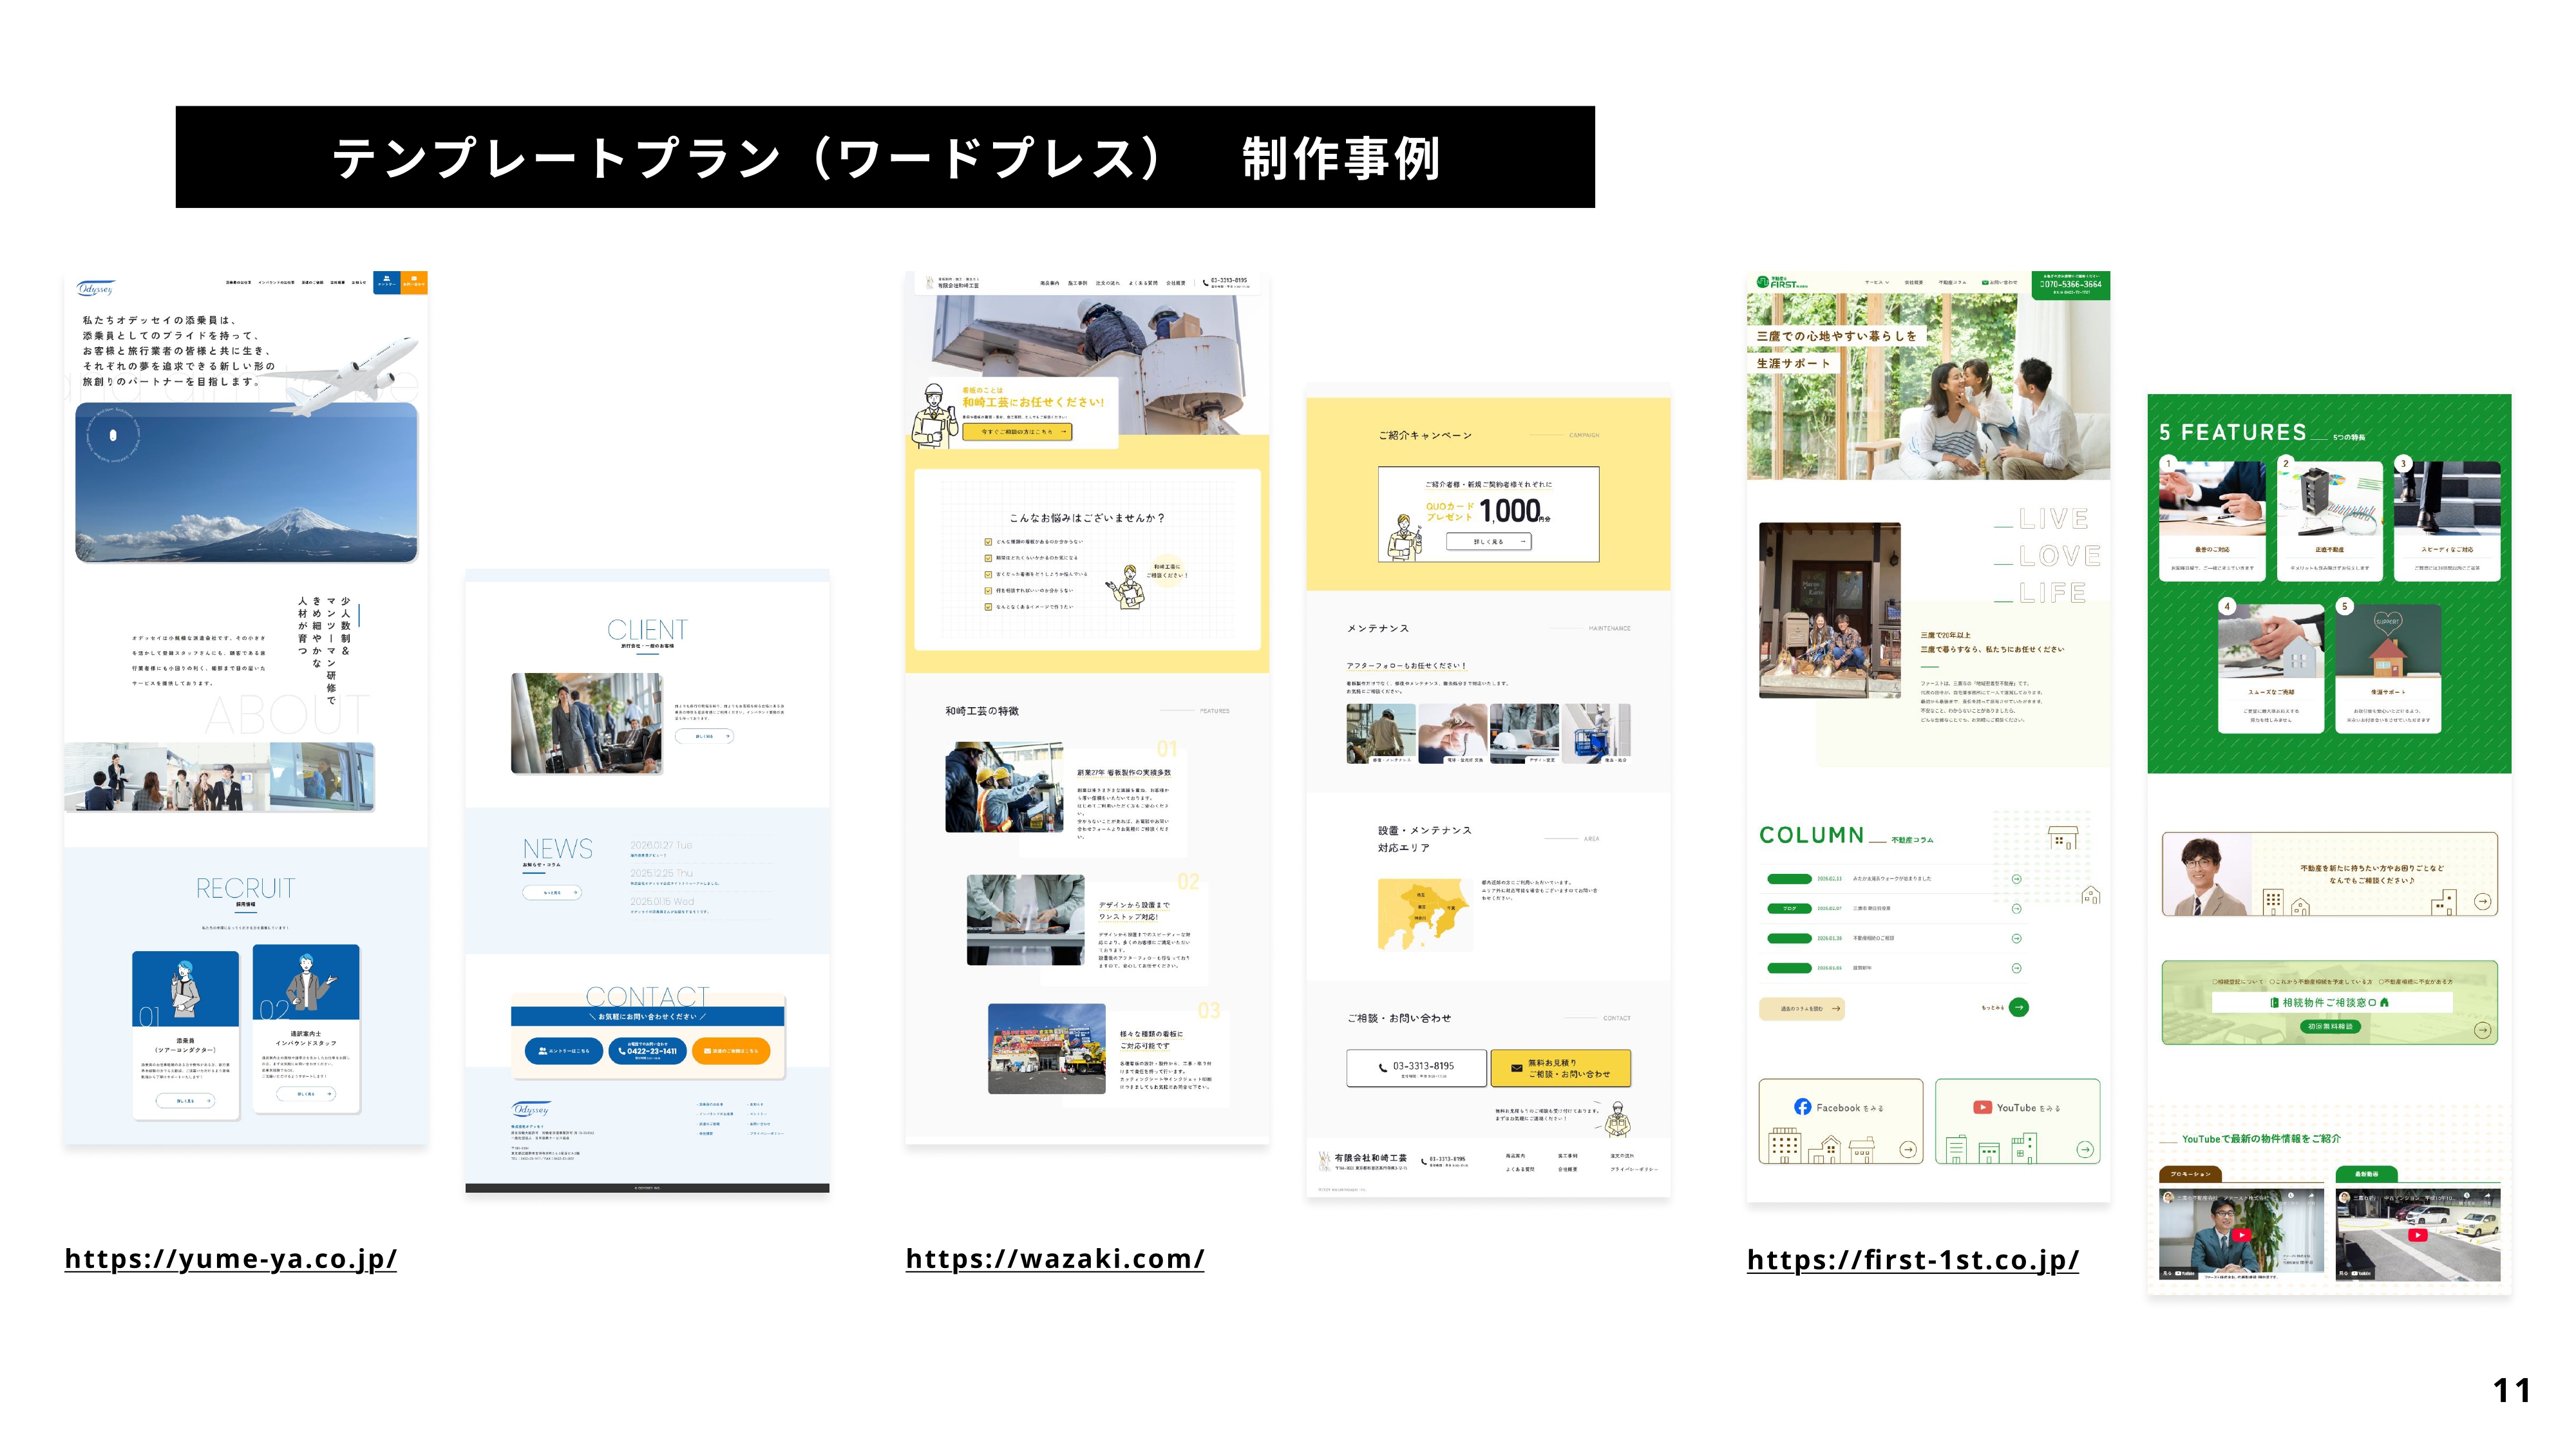Click the Facebook logo icon

click(1802, 1107)
